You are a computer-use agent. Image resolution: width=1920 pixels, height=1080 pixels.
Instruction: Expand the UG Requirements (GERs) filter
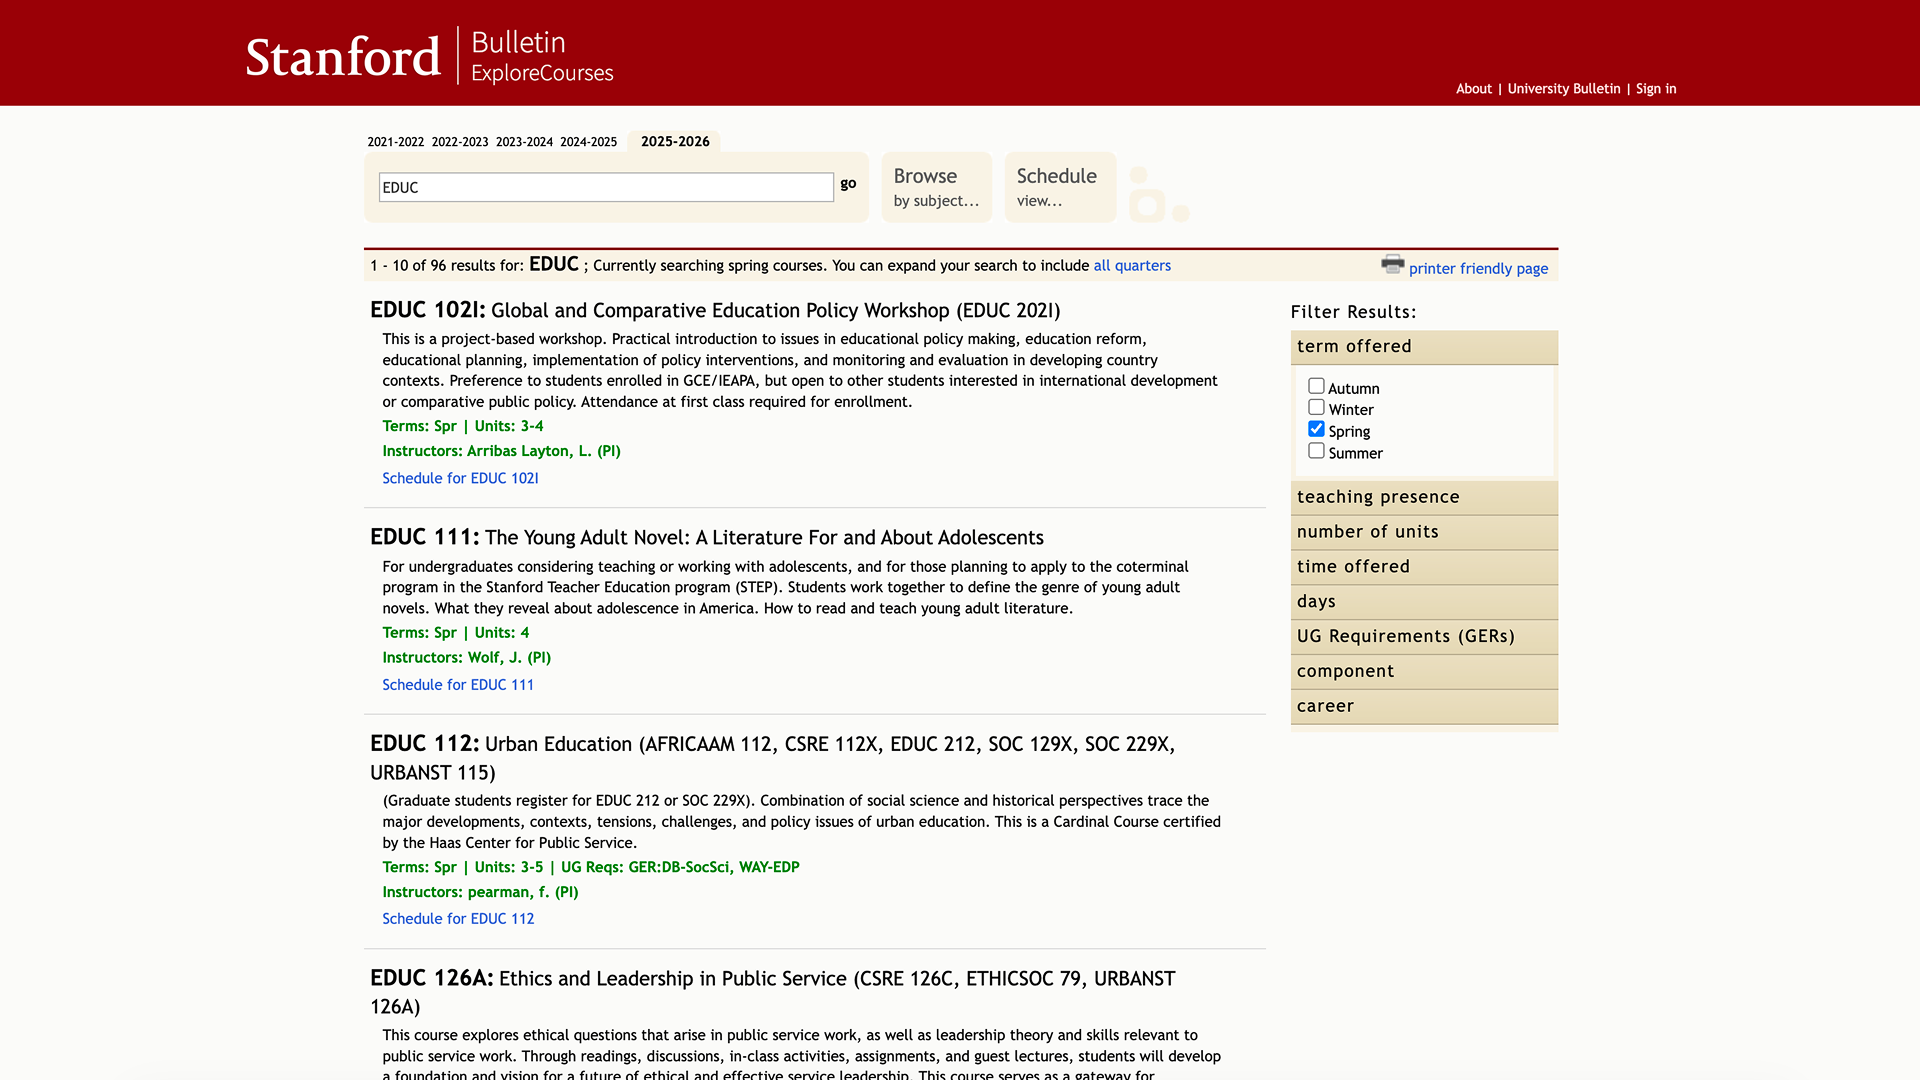(1424, 637)
